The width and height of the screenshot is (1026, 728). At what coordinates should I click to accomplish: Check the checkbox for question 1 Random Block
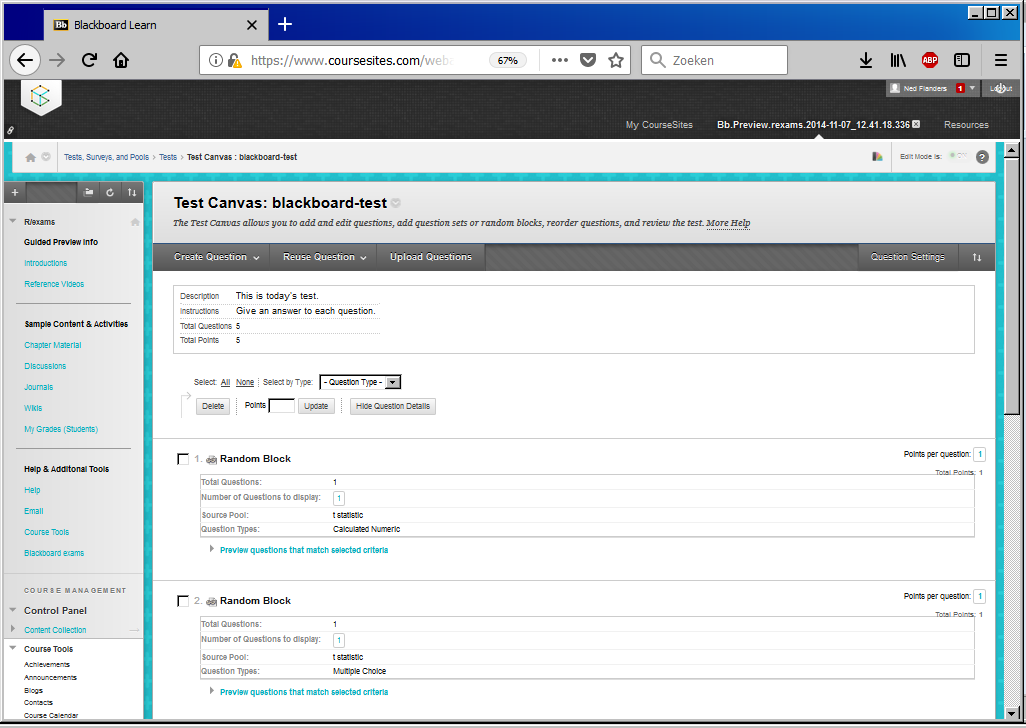pos(183,459)
